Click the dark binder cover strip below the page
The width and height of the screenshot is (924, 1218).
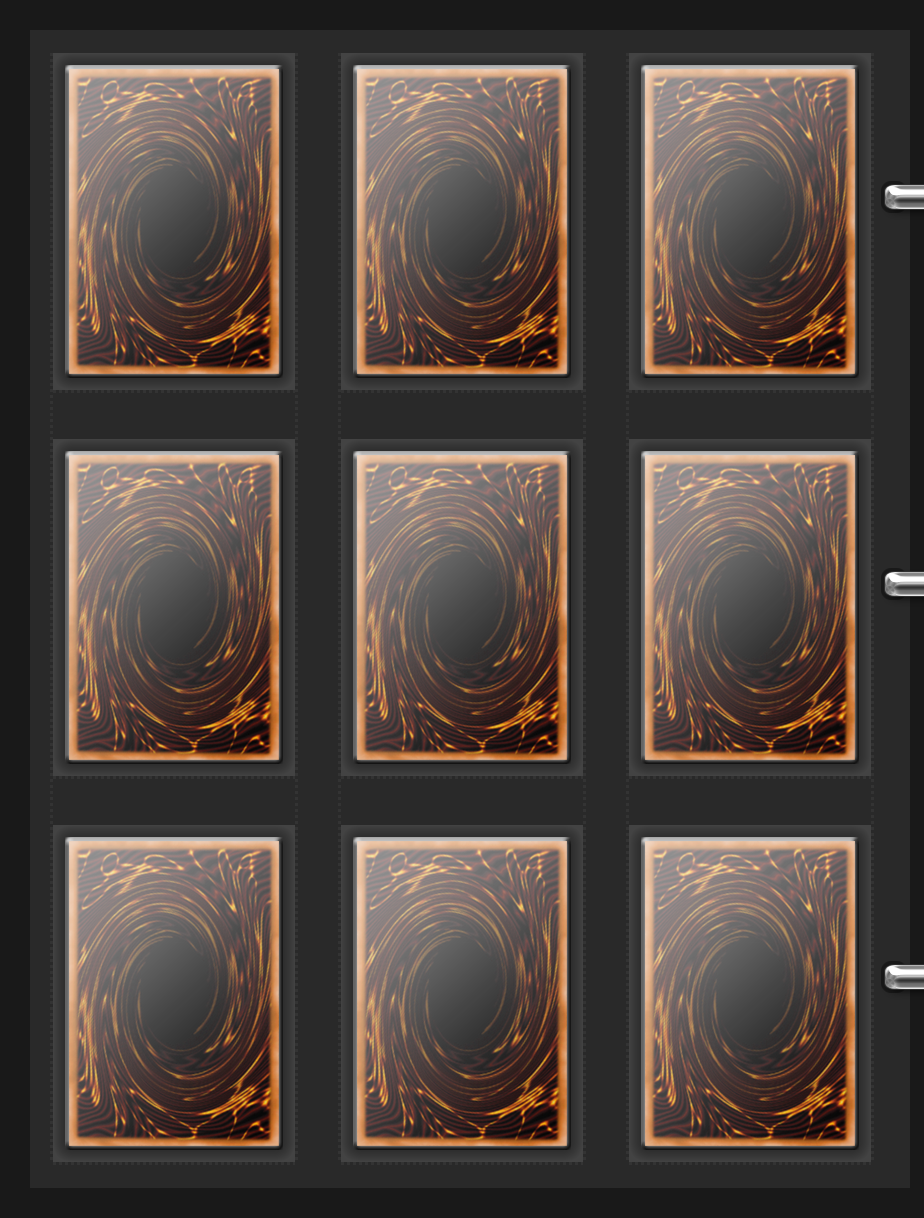click(x=462, y=1203)
